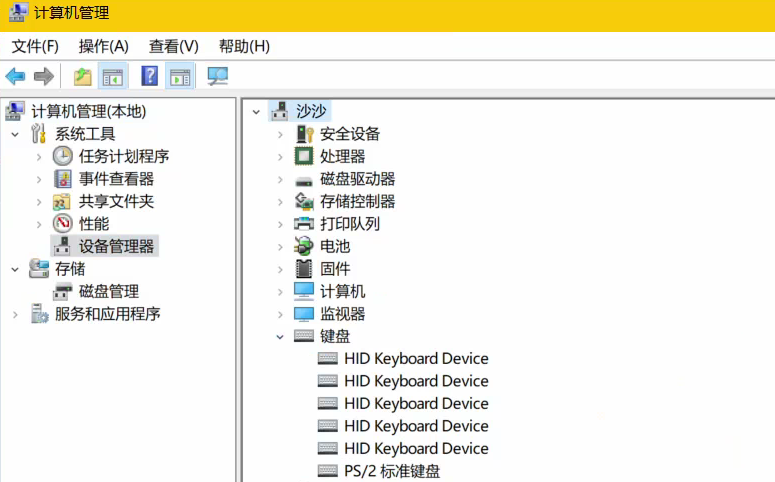Collapse the 键盘 device category
This screenshot has width=775, height=482.
280,337
